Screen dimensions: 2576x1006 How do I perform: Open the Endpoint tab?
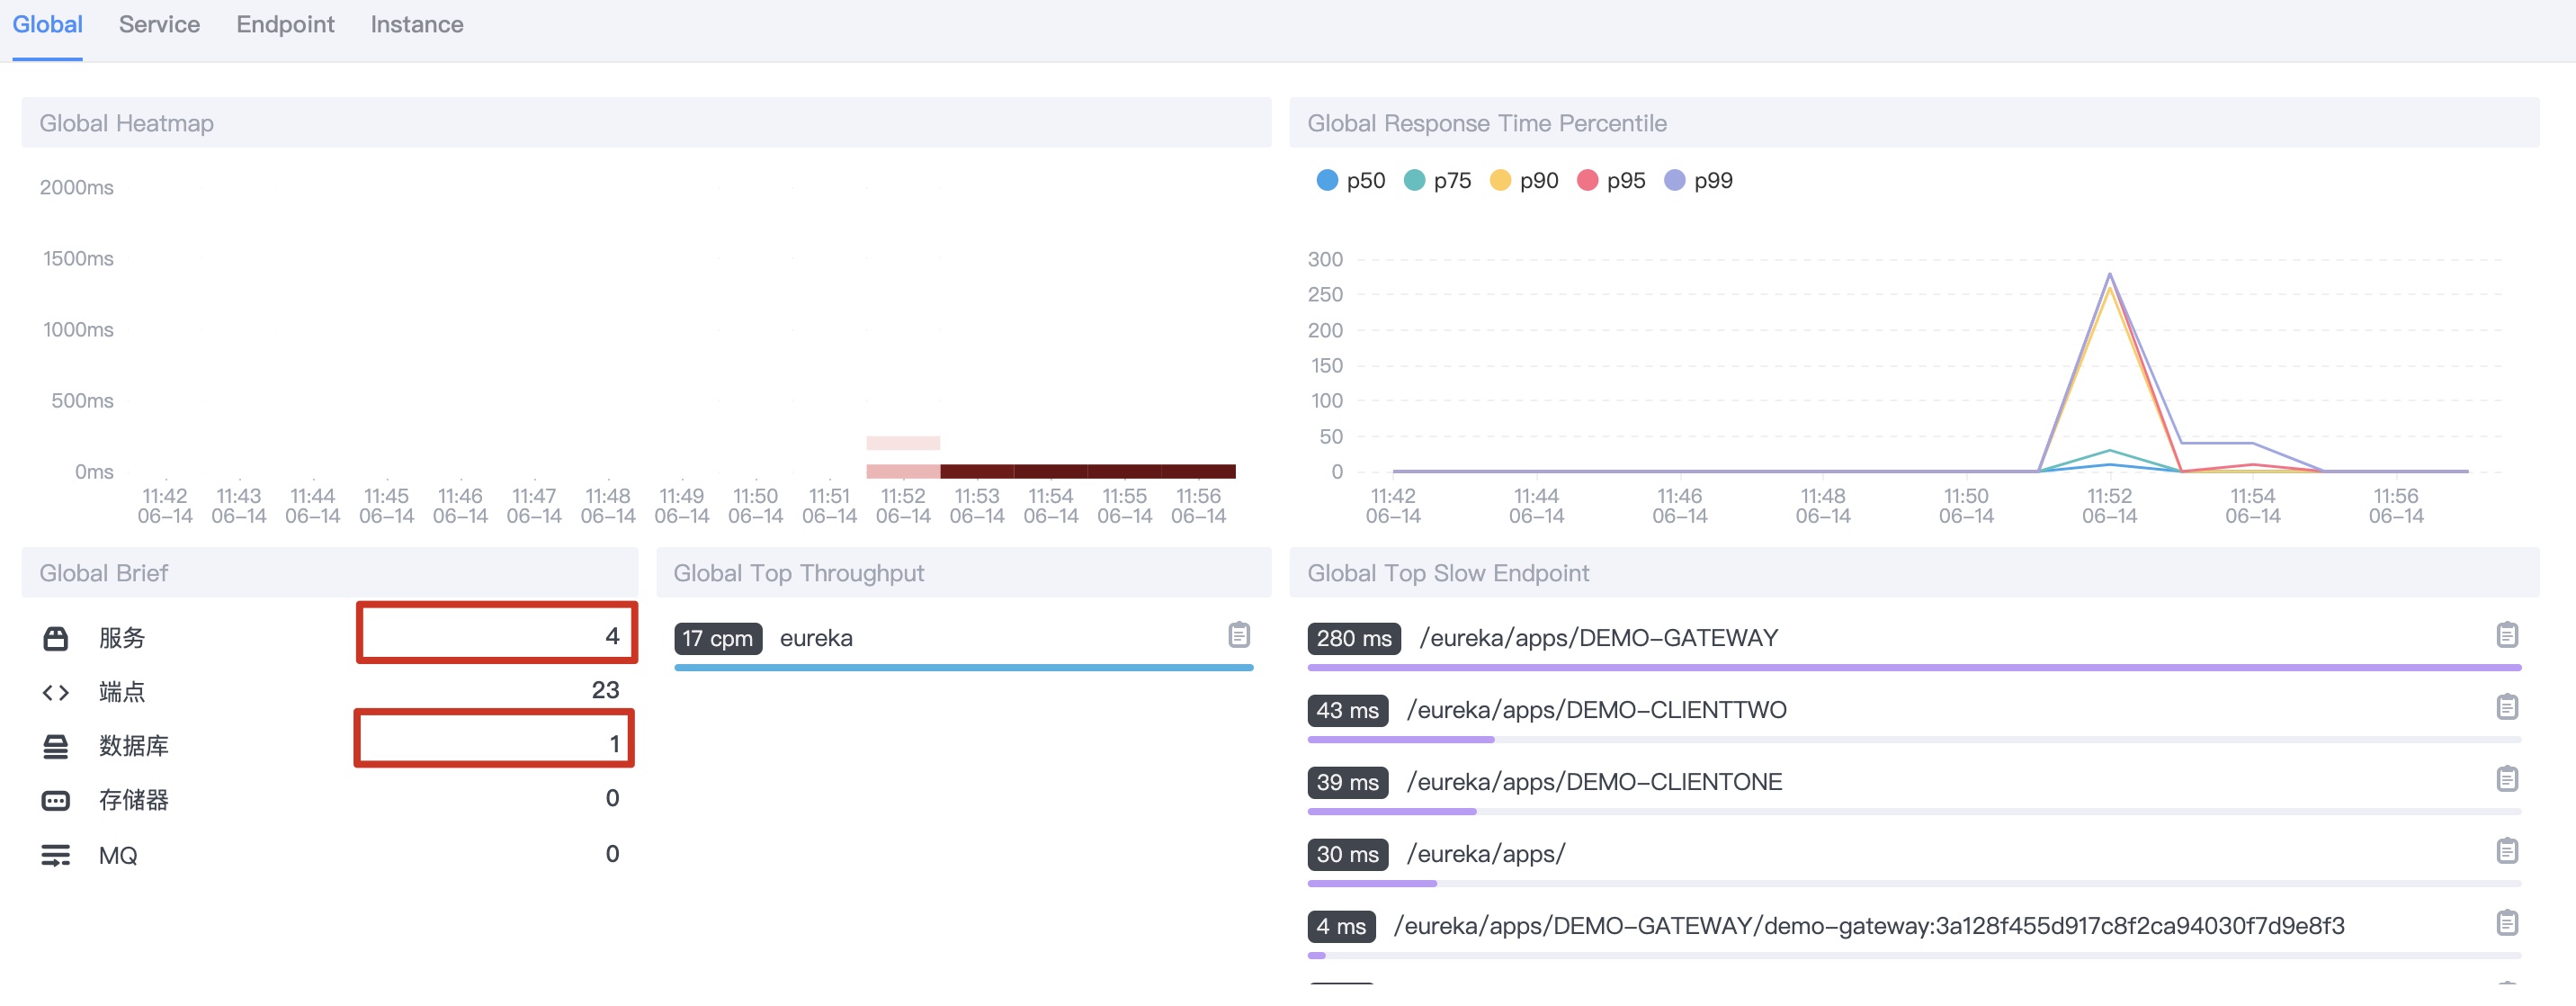(x=285, y=25)
